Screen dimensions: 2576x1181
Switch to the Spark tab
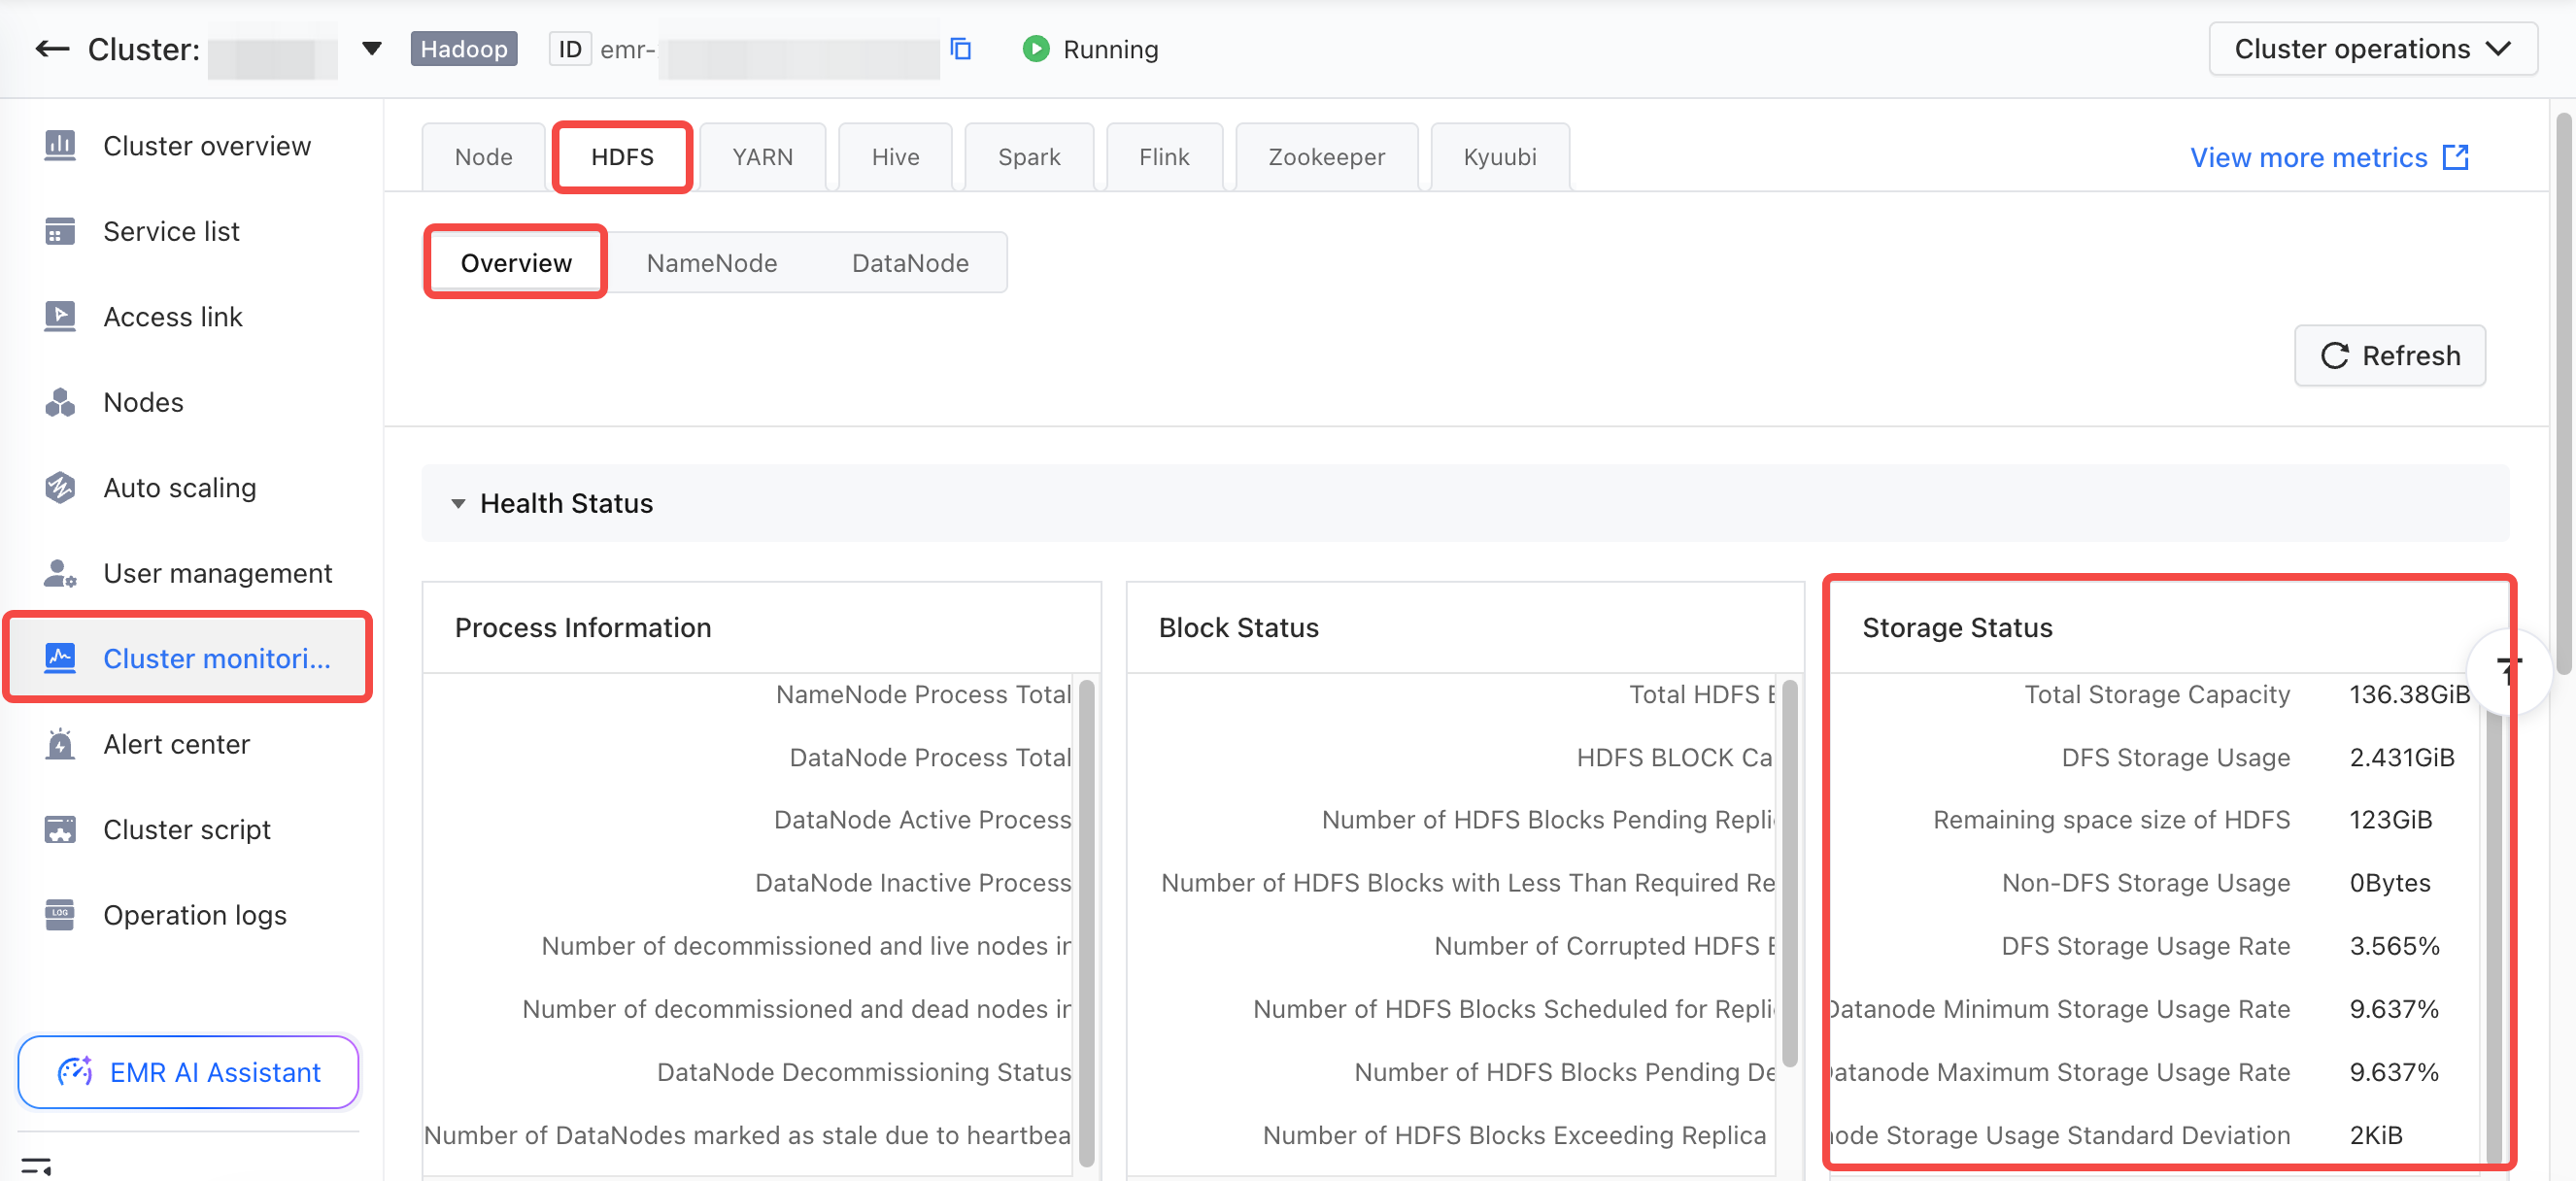point(1029,157)
